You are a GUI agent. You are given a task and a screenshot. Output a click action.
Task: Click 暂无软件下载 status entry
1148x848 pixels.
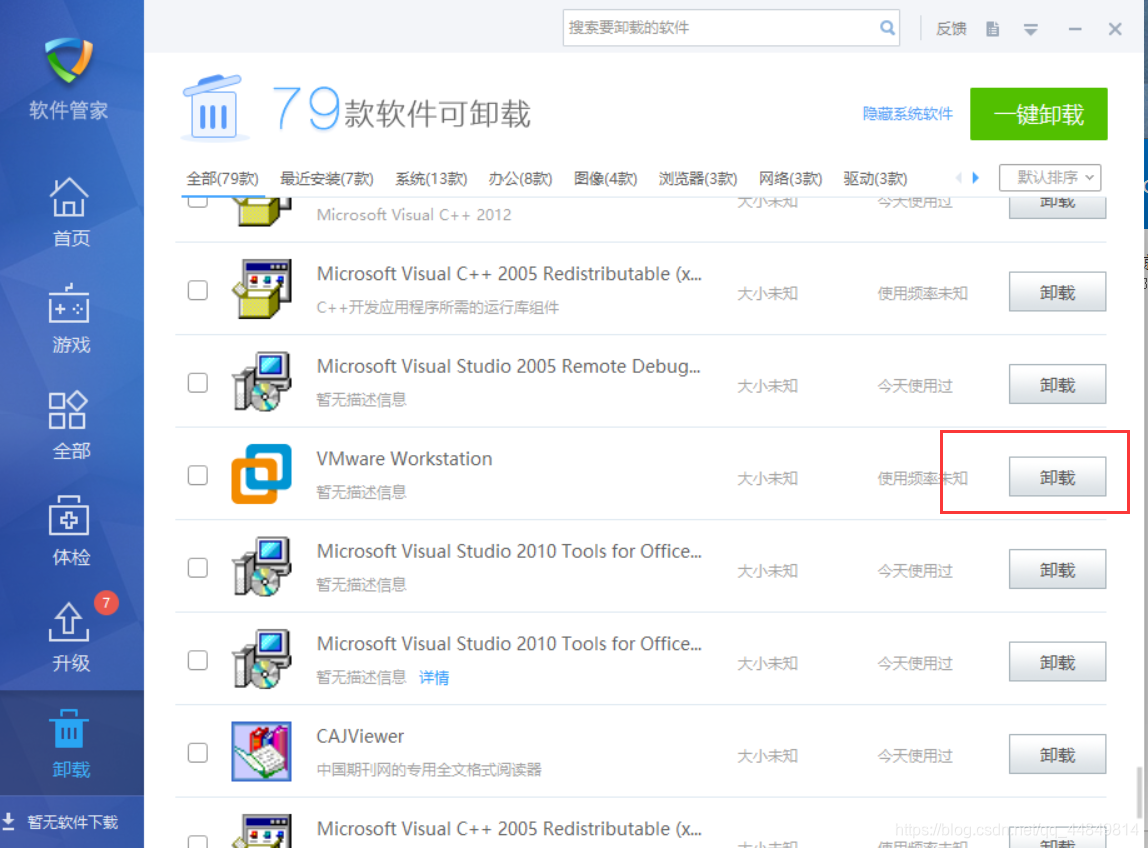click(x=72, y=822)
